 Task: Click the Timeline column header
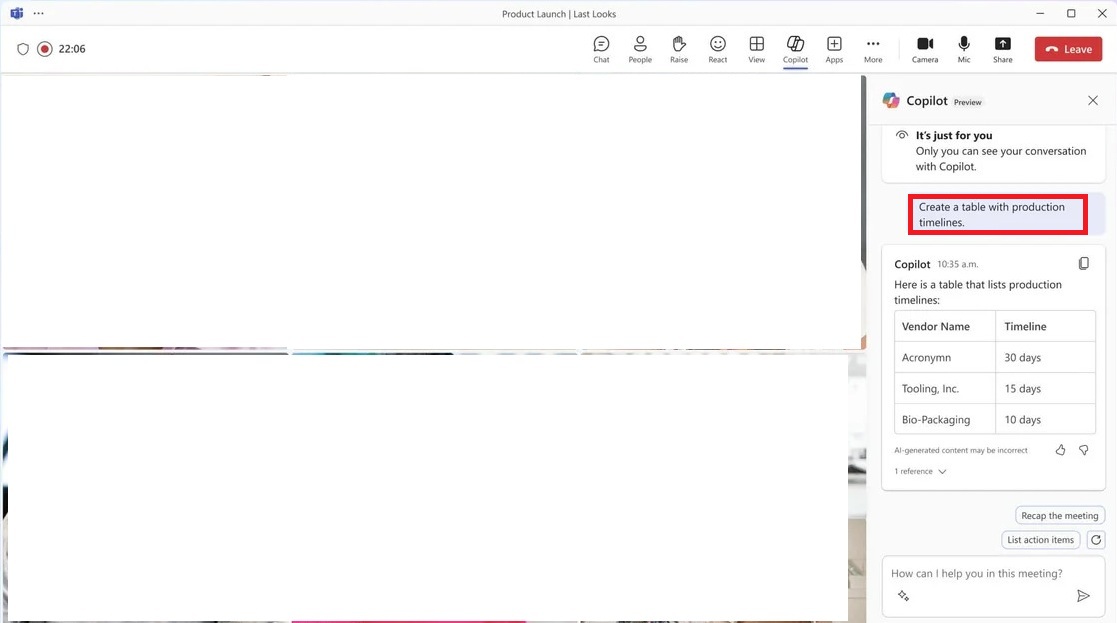pyautogui.click(x=1045, y=326)
